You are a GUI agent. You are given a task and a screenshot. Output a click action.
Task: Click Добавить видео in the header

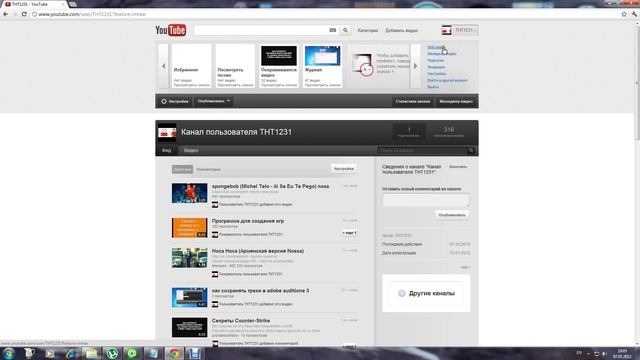[x=402, y=31]
